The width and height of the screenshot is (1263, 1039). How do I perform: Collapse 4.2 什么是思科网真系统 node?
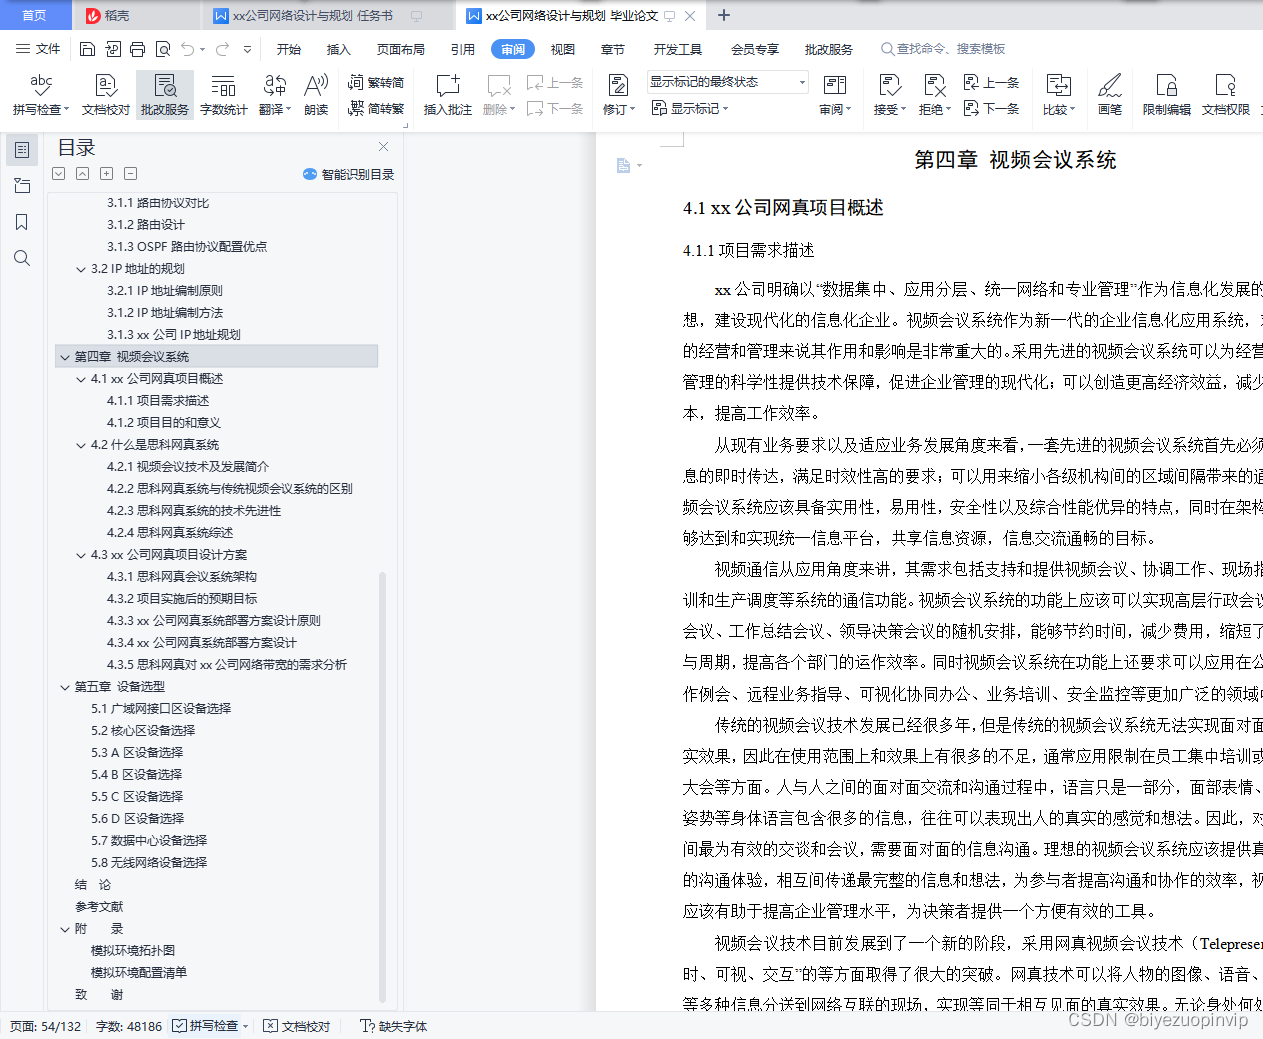tap(81, 445)
